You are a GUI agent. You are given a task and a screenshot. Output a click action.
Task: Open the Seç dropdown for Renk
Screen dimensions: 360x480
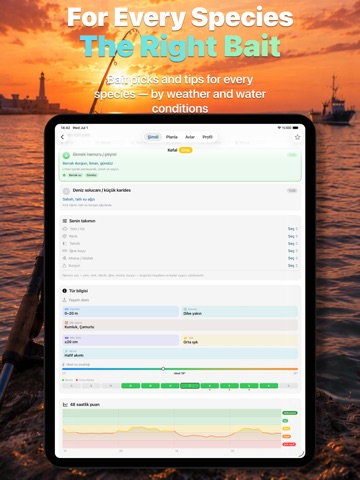coord(293,236)
